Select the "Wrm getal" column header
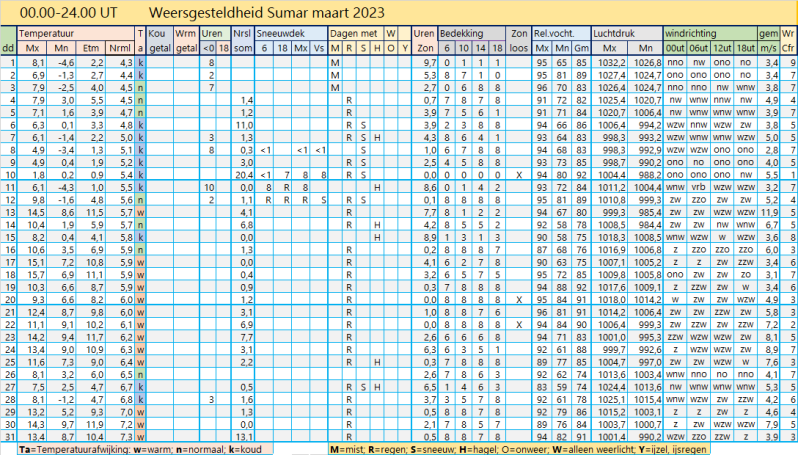Screen dimensions: 798x455 [x=186, y=41]
